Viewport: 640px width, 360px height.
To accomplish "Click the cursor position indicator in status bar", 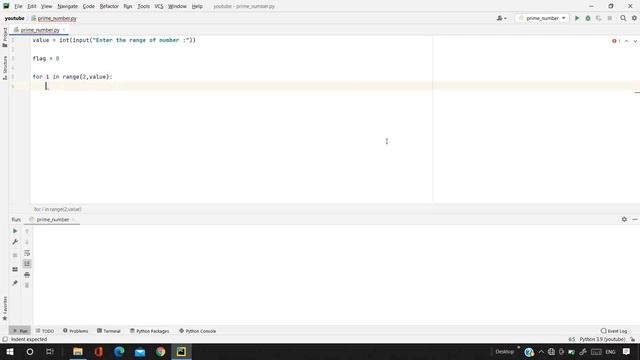I will point(571,340).
